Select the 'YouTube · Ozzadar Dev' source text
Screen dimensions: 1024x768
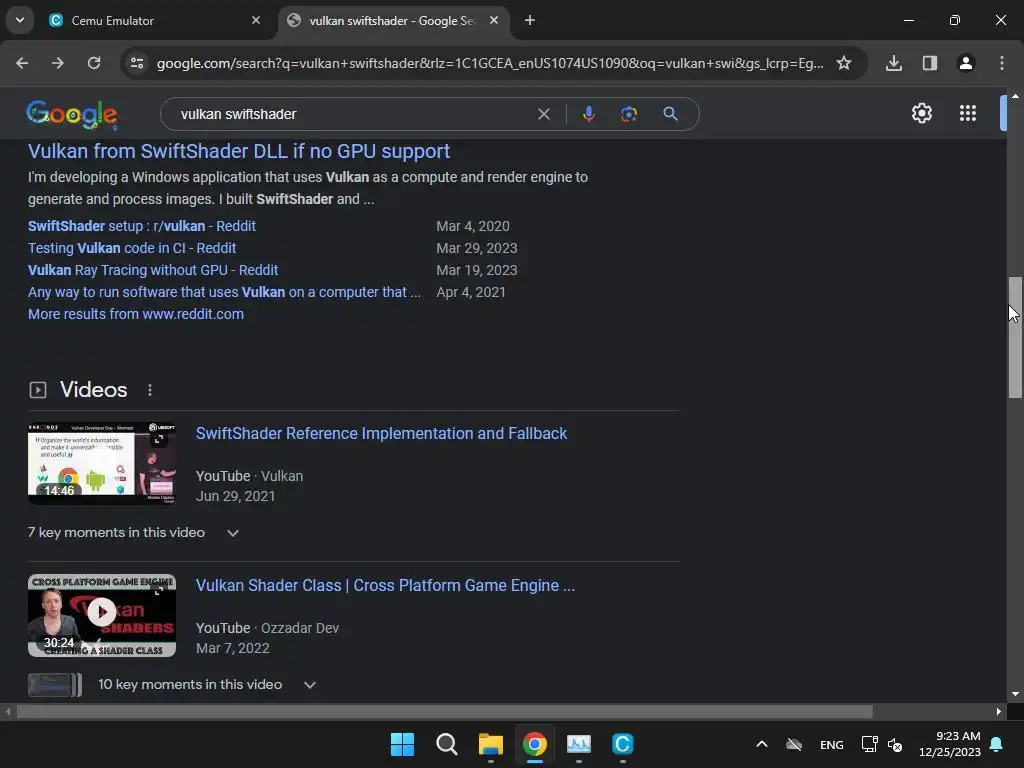tap(267, 628)
